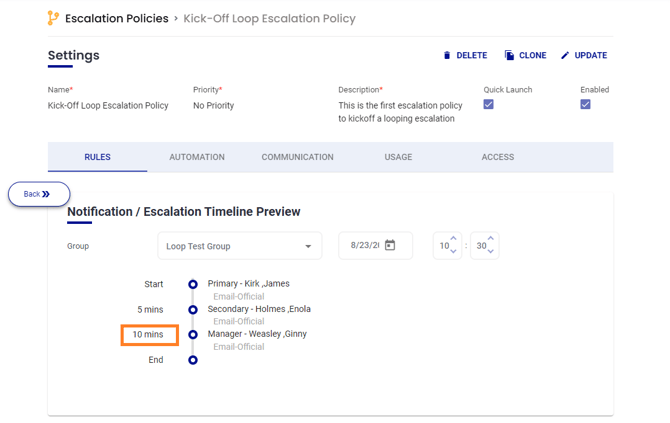Open the Communication tab
Viewport: 670px width, 423px height.
click(297, 157)
